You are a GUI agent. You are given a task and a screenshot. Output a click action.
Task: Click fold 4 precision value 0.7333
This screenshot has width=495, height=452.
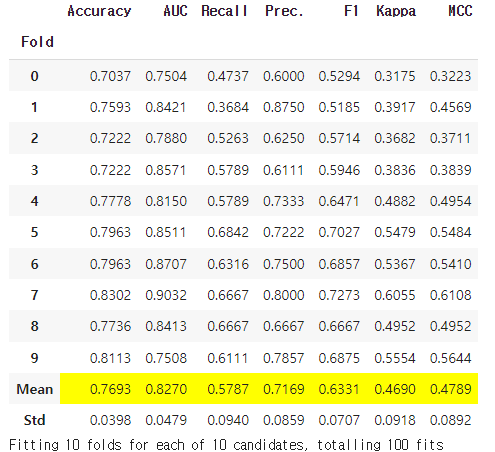[x=284, y=201]
